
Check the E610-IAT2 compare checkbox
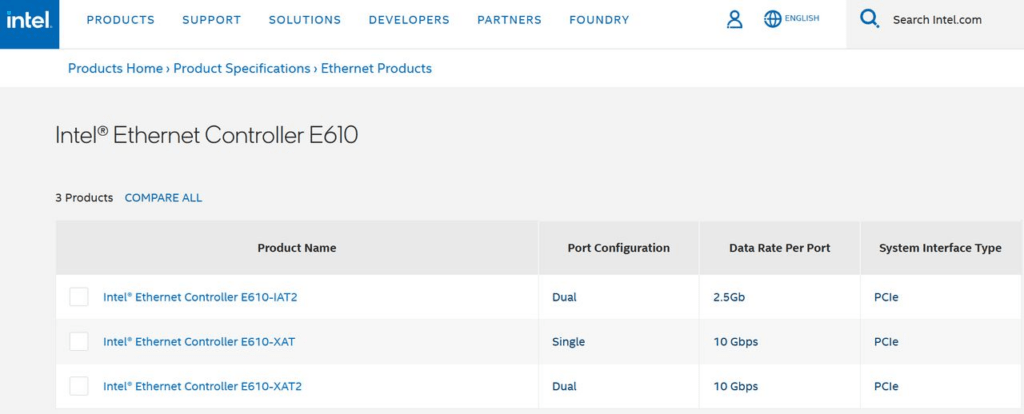[x=79, y=297]
